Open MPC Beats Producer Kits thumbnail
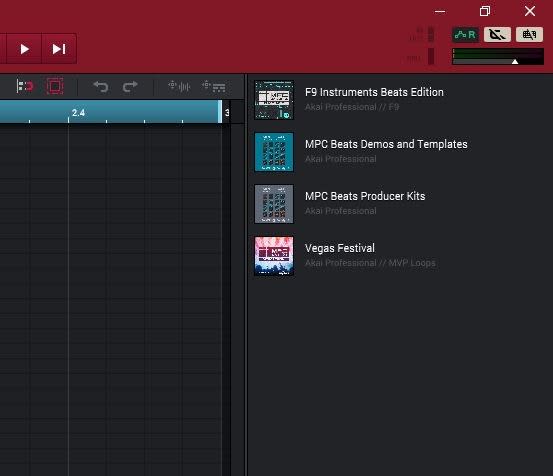The width and height of the screenshot is (553, 476). [274, 204]
